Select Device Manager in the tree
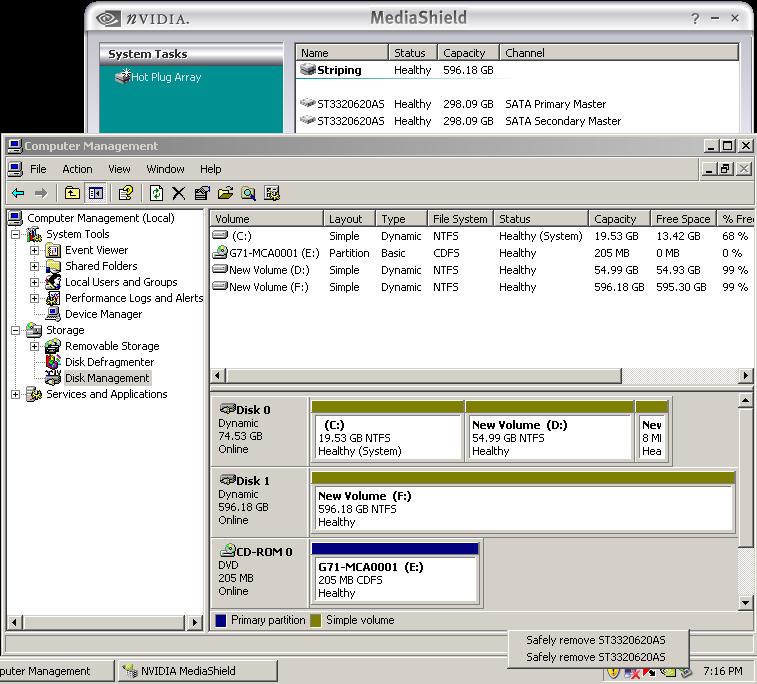 (x=103, y=314)
